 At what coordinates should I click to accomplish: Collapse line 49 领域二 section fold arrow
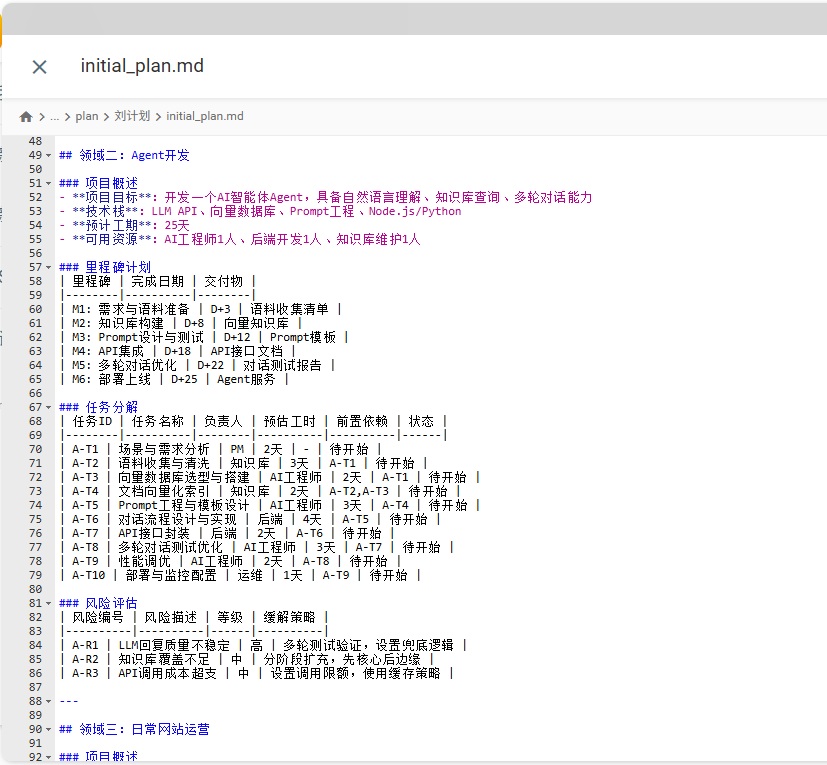[x=49, y=156]
